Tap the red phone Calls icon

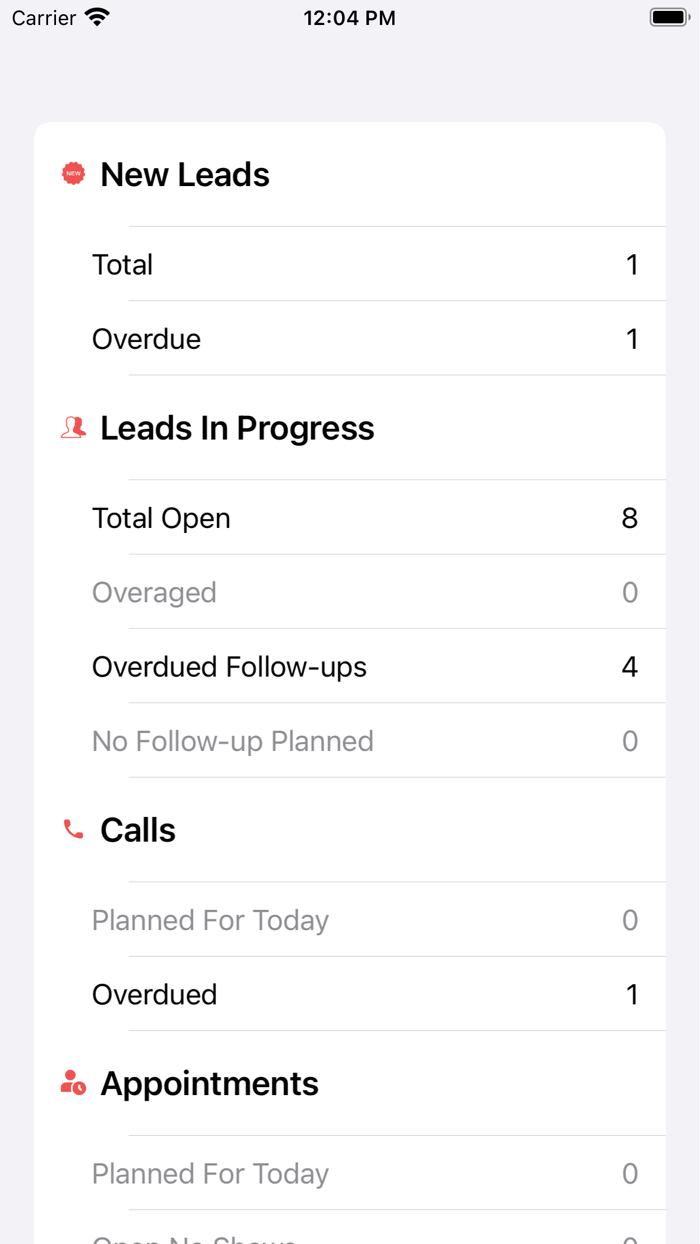[x=73, y=830]
